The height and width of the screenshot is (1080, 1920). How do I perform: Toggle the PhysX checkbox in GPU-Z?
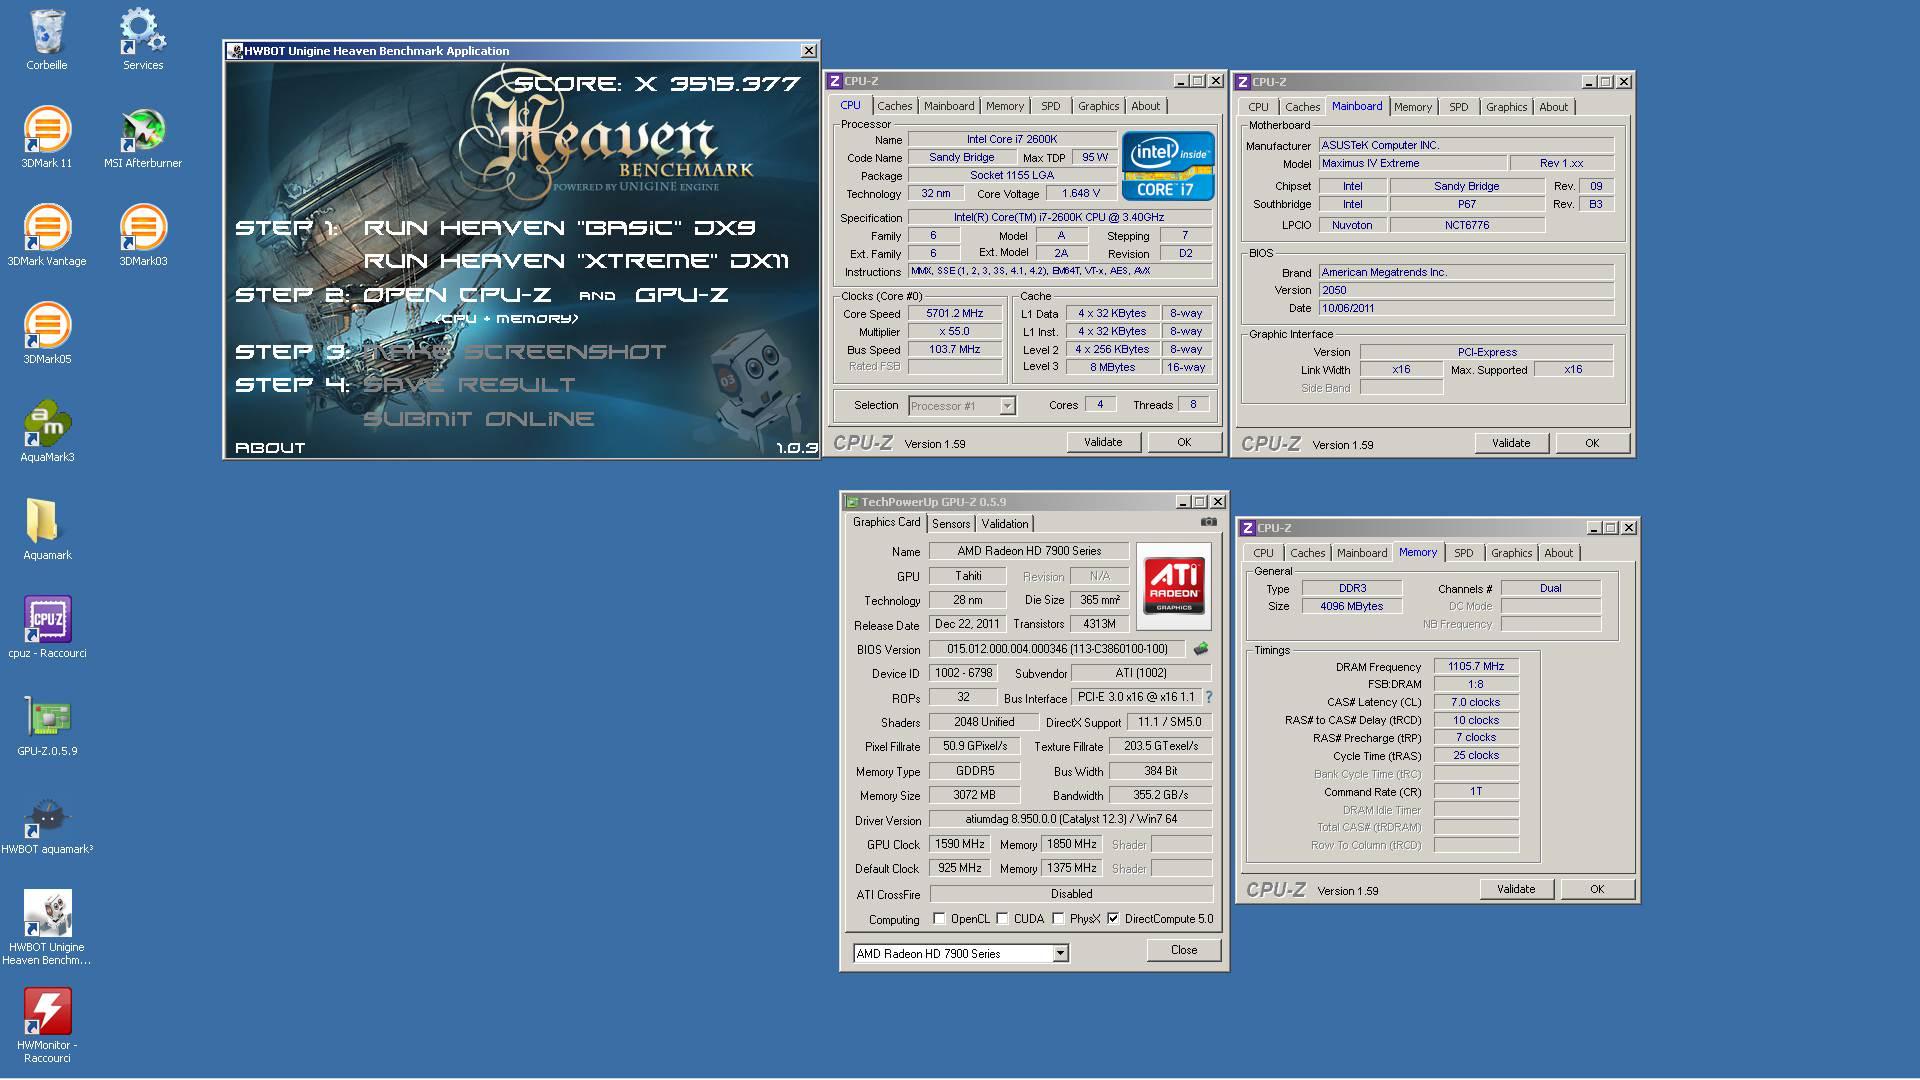point(1058,919)
